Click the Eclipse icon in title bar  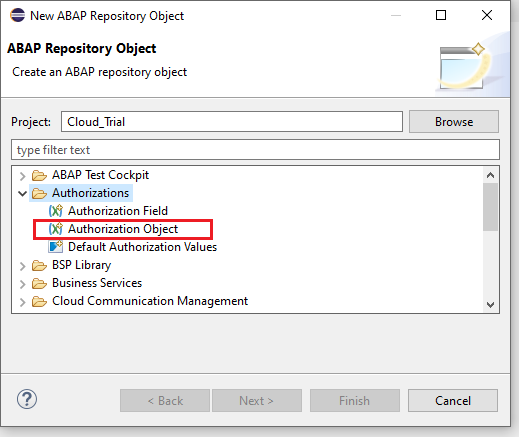[x=17, y=15]
